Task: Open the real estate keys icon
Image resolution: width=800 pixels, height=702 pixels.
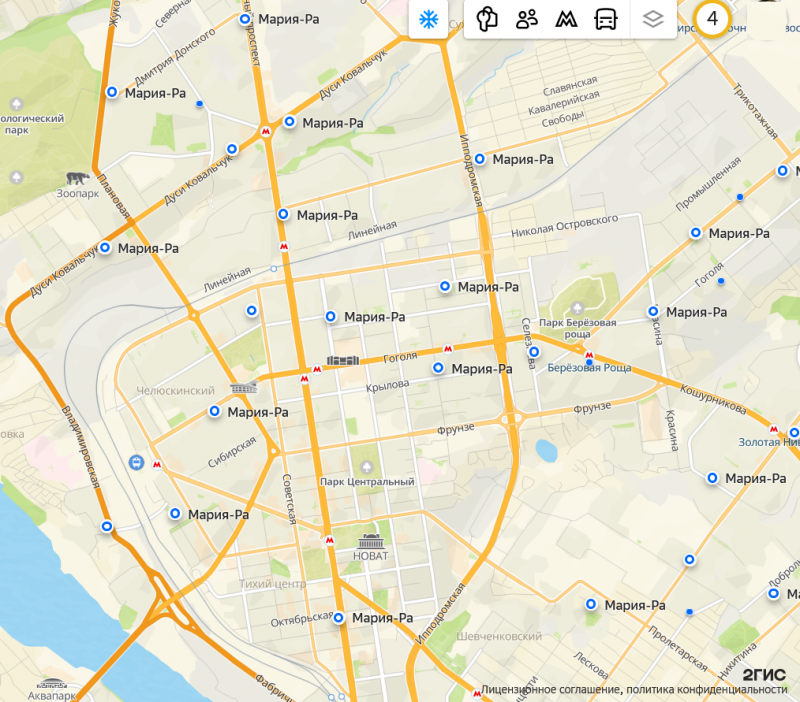Action: [x=487, y=20]
